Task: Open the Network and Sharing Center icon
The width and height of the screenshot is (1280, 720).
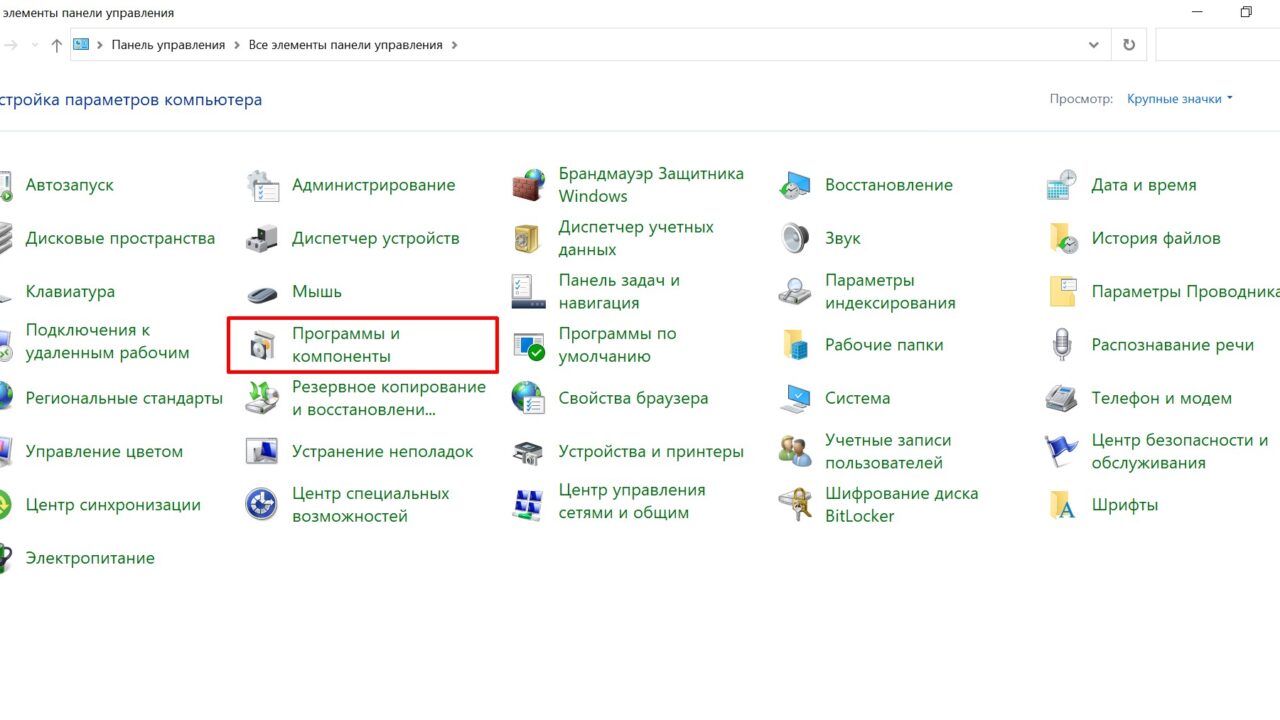Action: point(528,505)
